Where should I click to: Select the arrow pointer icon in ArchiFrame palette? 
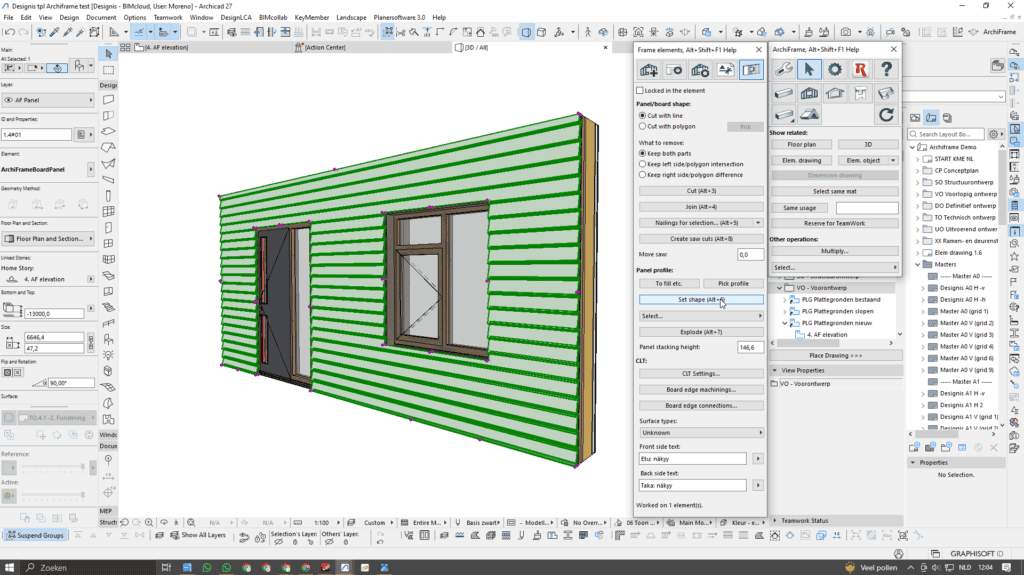coord(808,69)
